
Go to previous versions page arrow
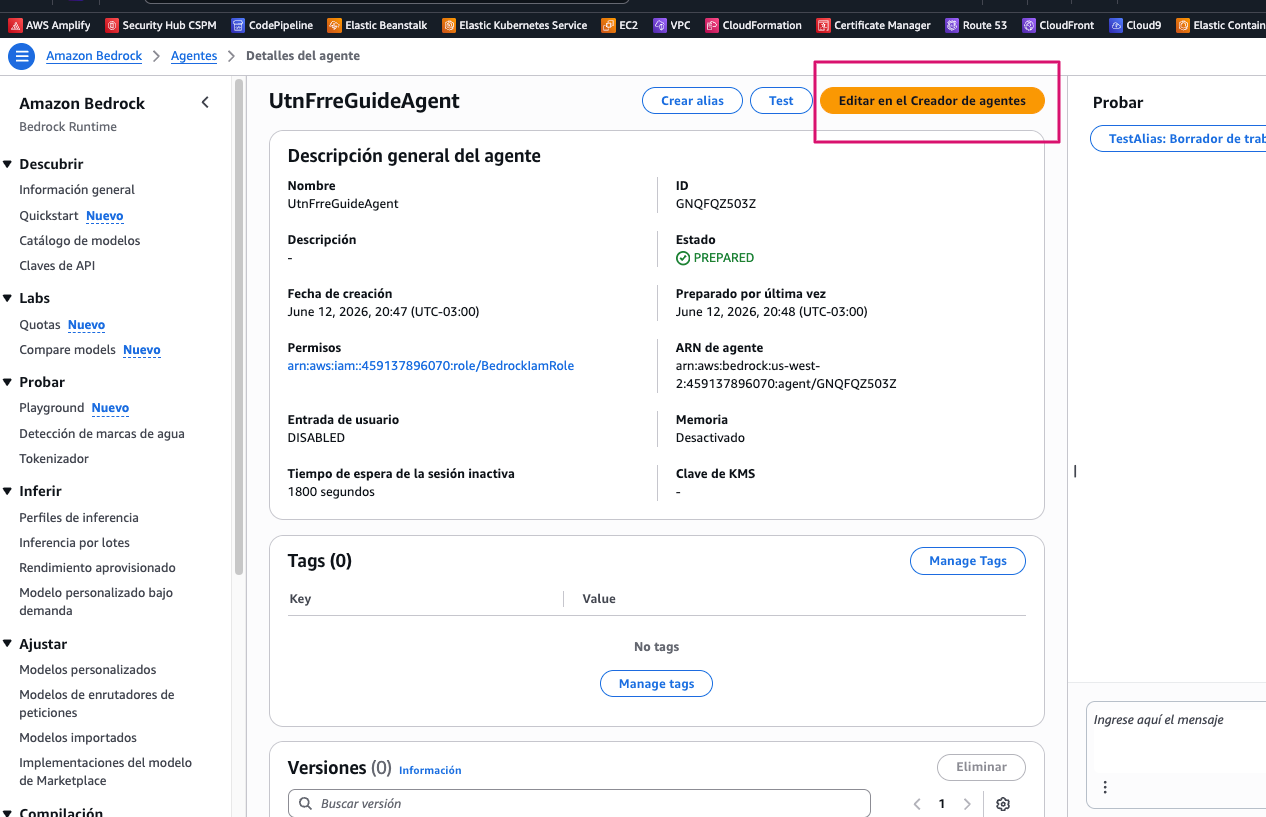[917, 804]
